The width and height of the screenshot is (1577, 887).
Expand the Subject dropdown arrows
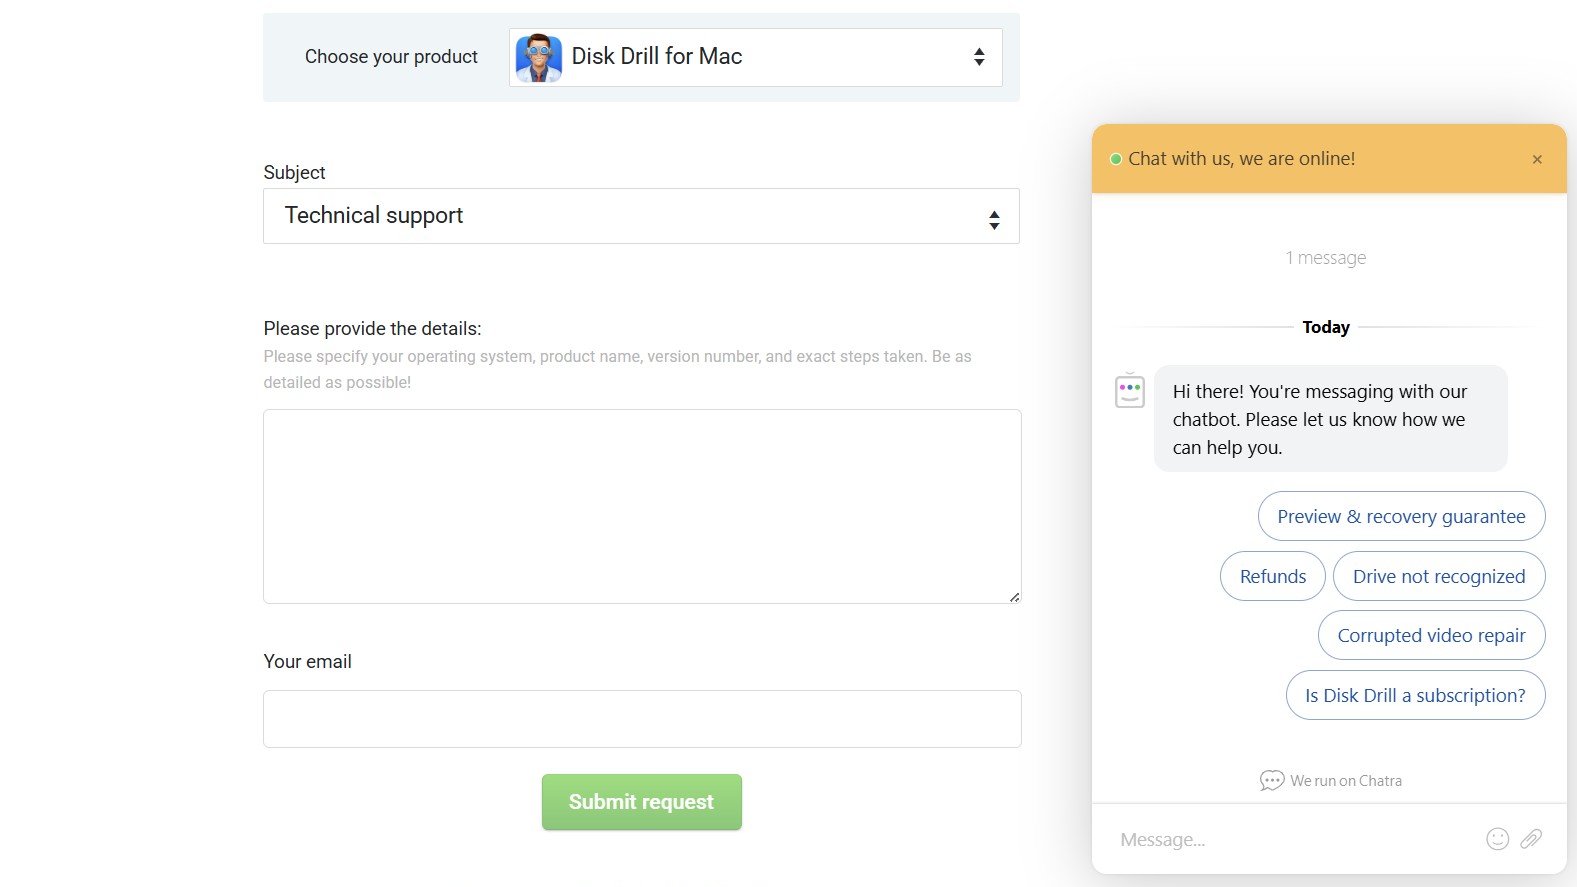[994, 220]
